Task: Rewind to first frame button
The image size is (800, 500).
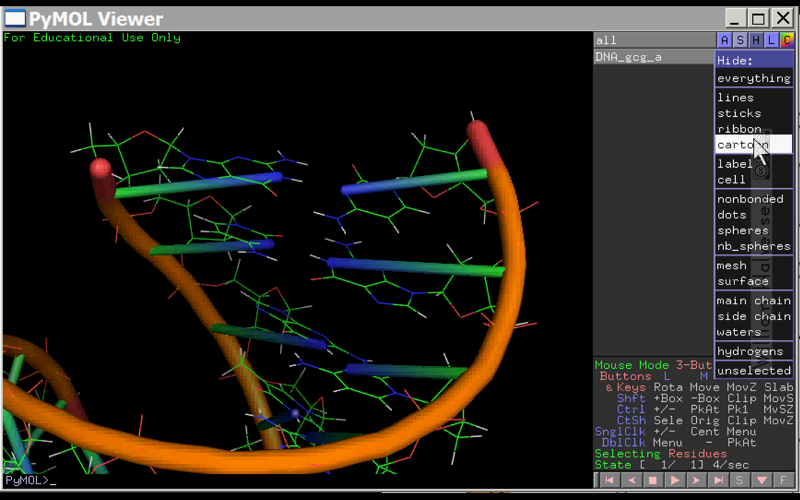Action: pyautogui.click(x=609, y=480)
